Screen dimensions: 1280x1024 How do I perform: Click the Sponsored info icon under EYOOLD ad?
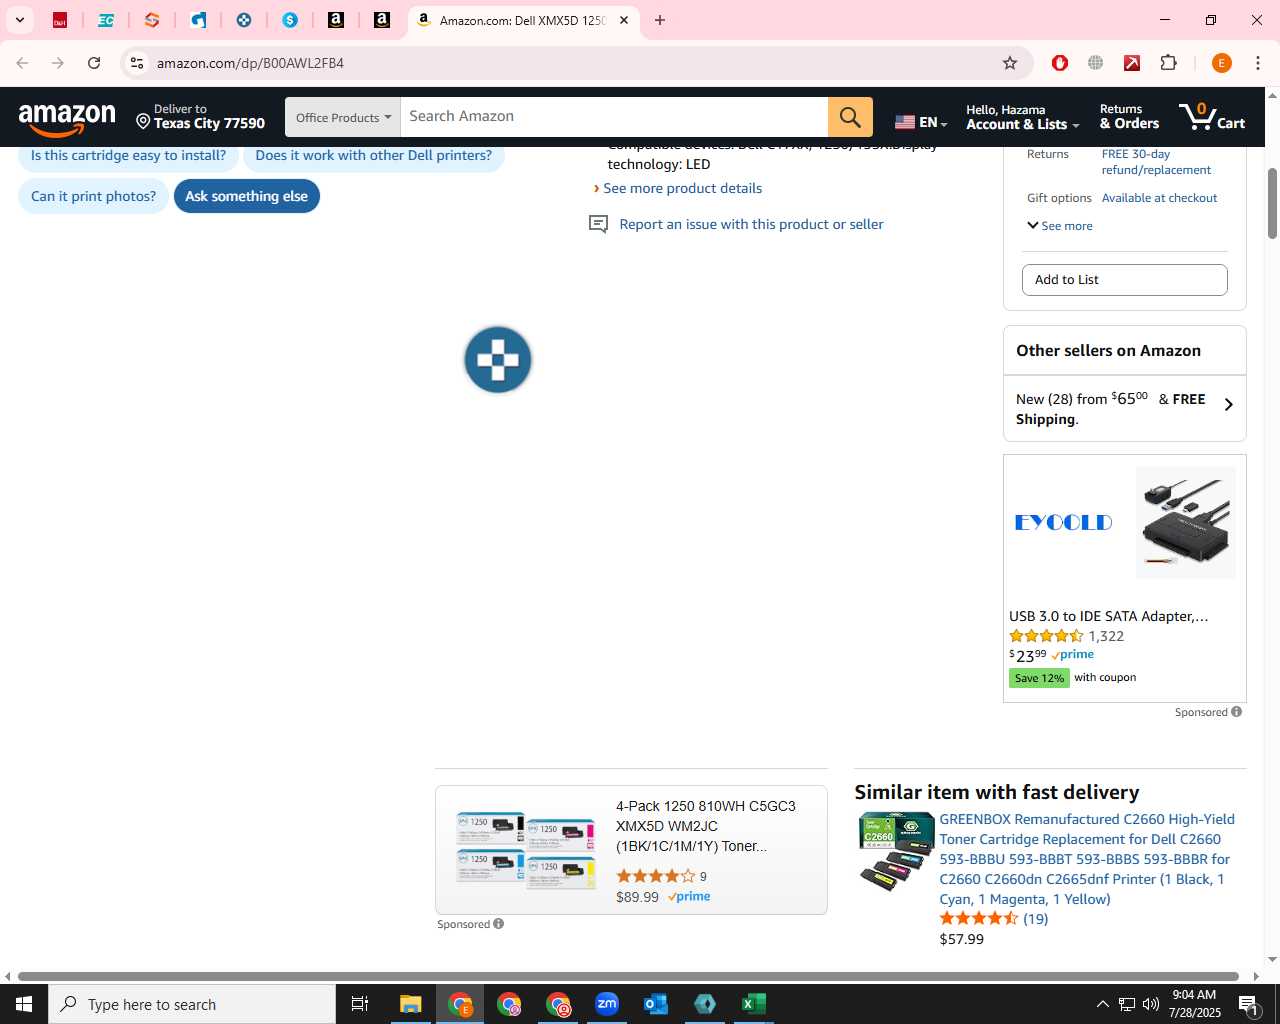coord(1237,712)
